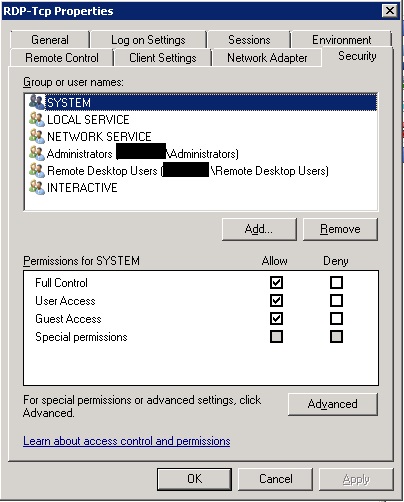Confirm with the OK button
The width and height of the screenshot is (404, 502).
tap(194, 479)
